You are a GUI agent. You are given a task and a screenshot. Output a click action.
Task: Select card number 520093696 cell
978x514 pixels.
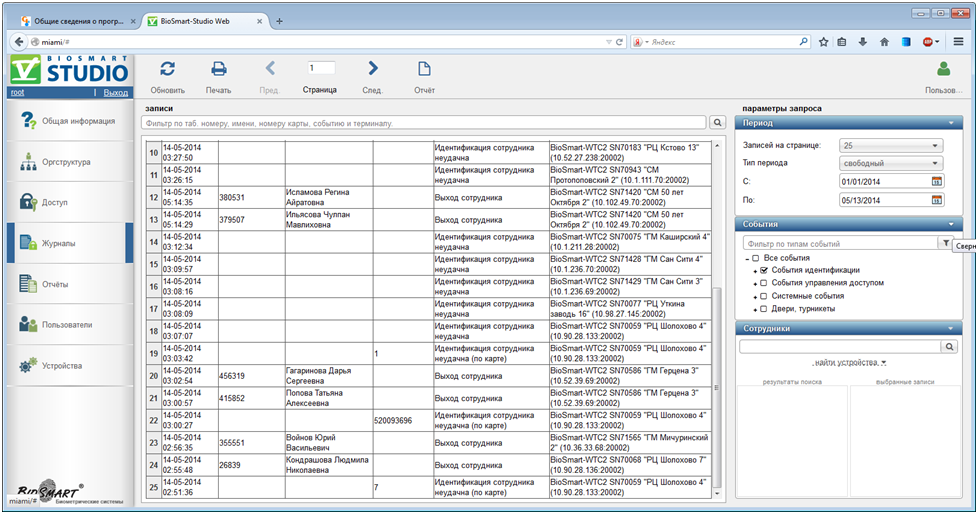[x=403, y=420]
